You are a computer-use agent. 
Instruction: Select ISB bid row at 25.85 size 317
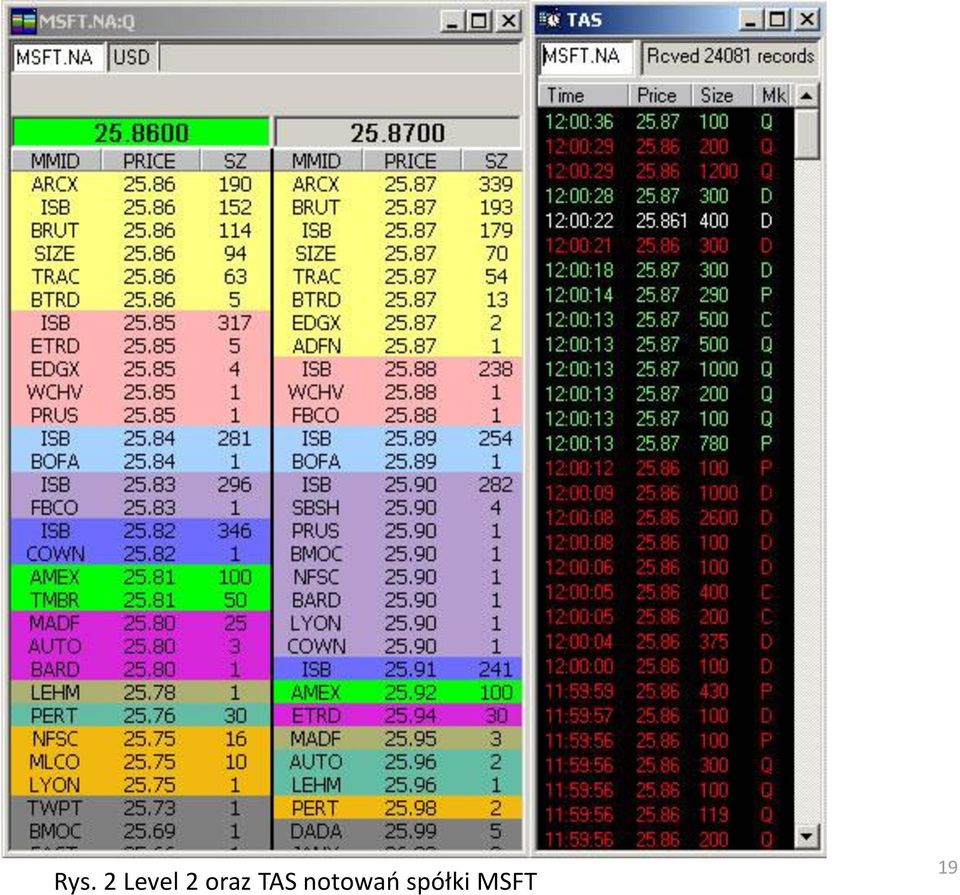coord(141,323)
